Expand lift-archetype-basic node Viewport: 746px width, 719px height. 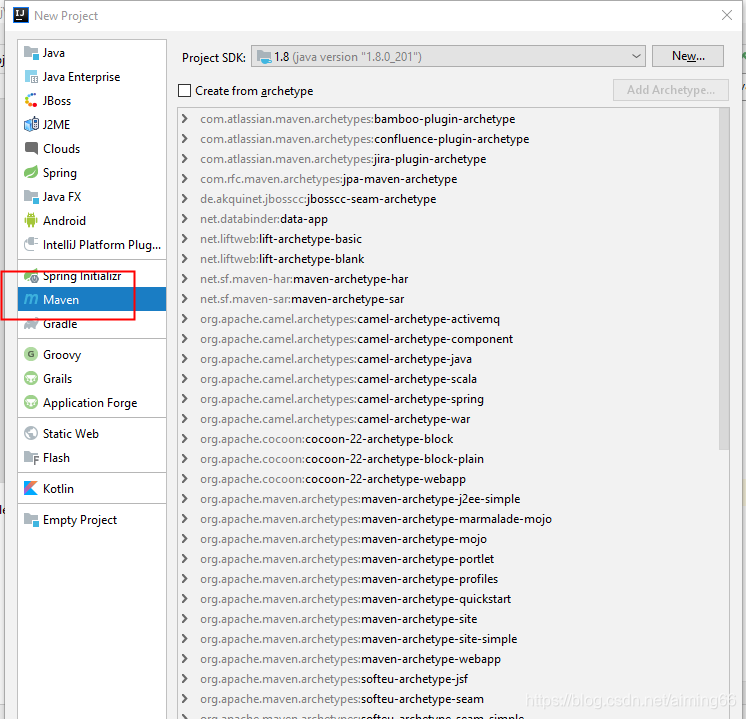coord(185,239)
